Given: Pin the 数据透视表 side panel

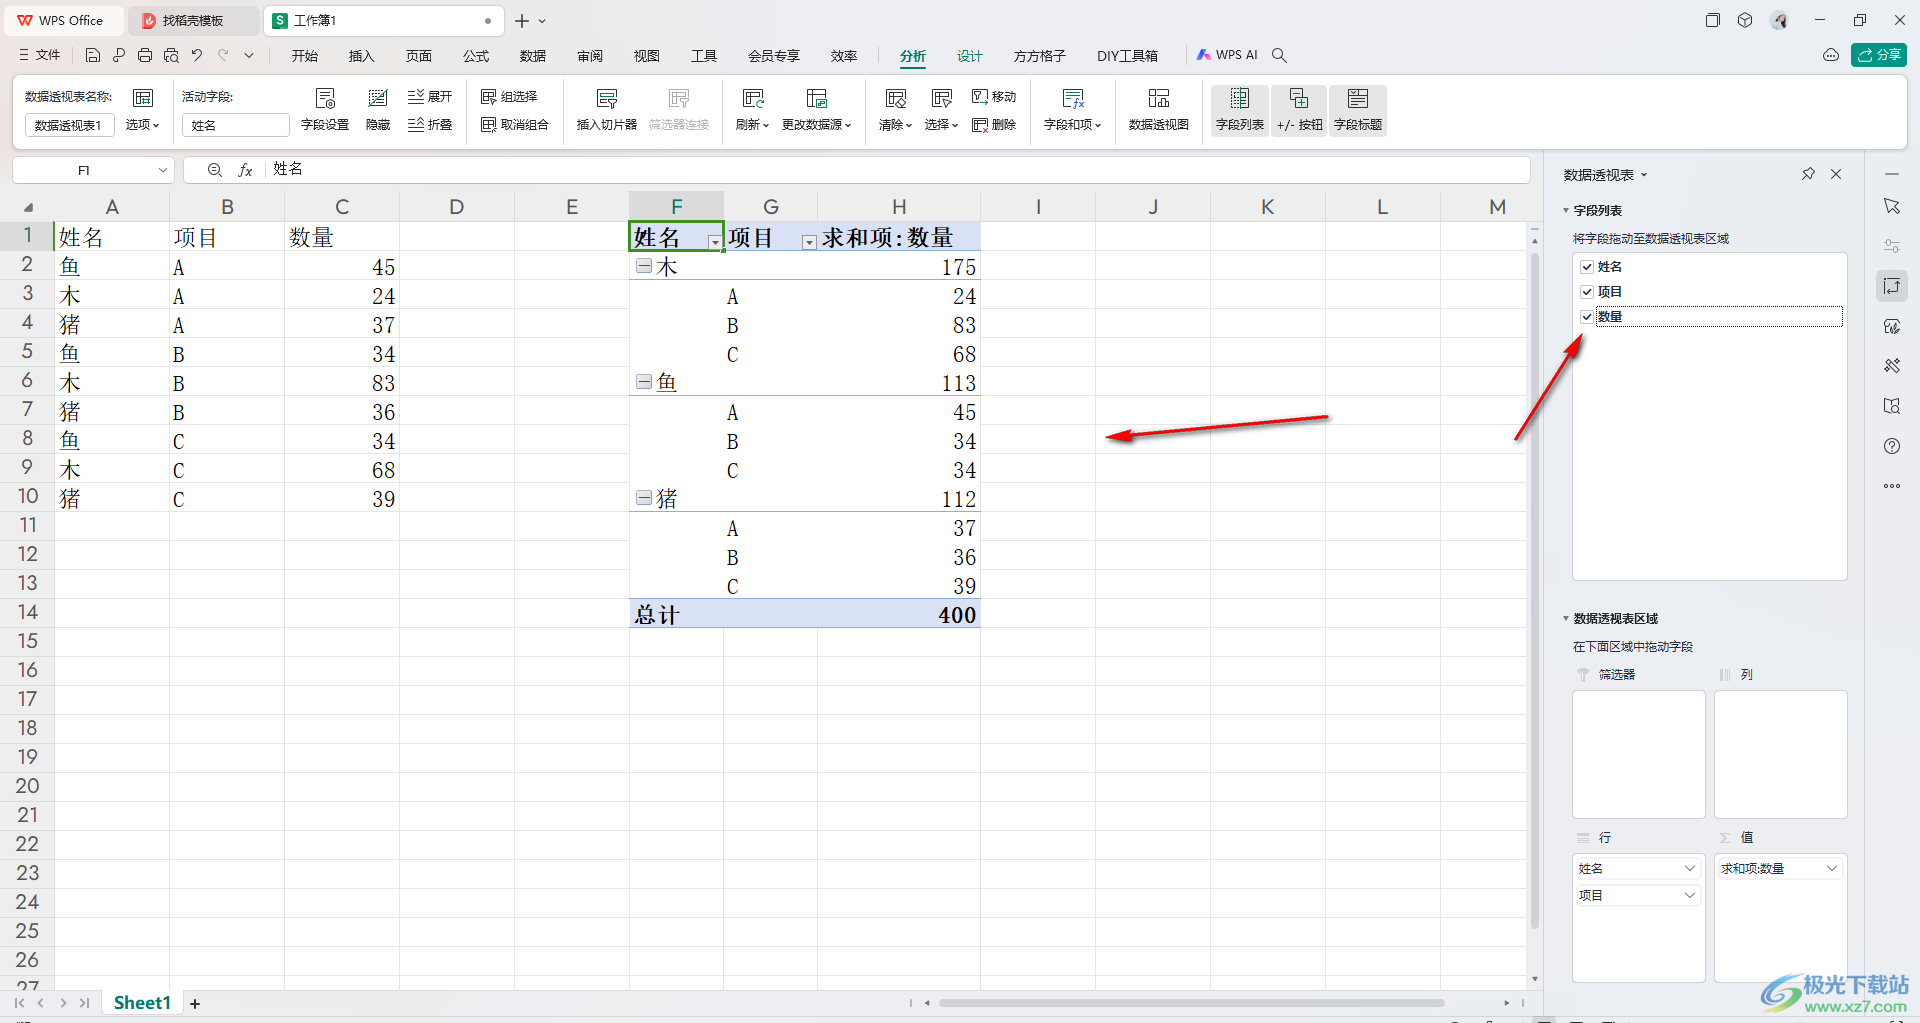Looking at the screenshot, I should (x=1808, y=174).
